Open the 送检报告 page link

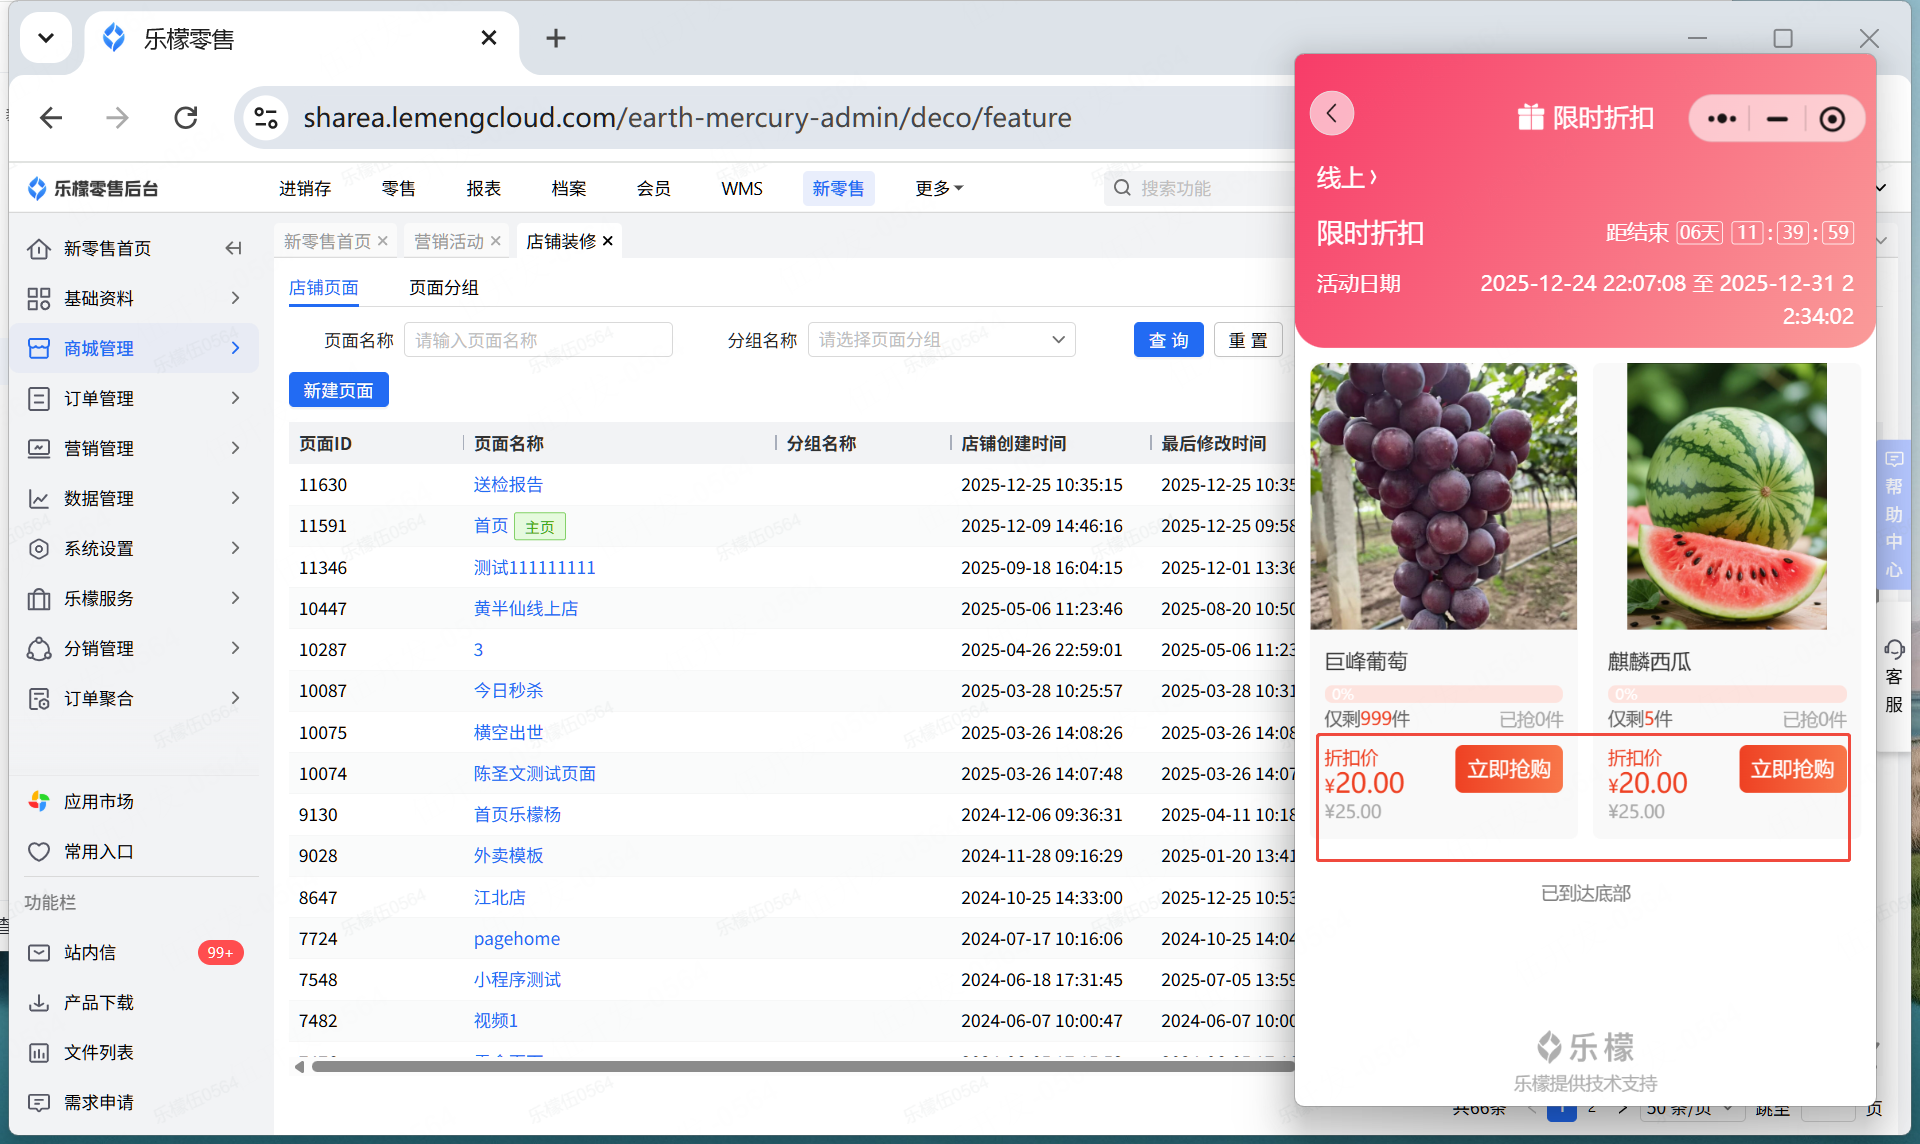508,485
